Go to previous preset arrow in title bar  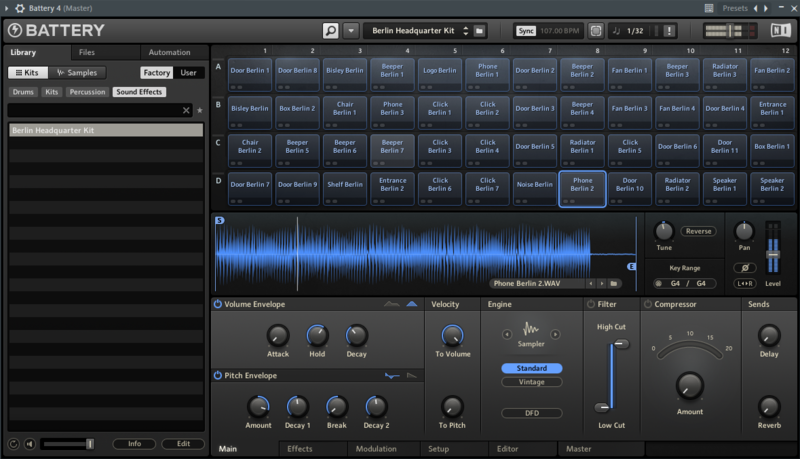[x=756, y=8]
